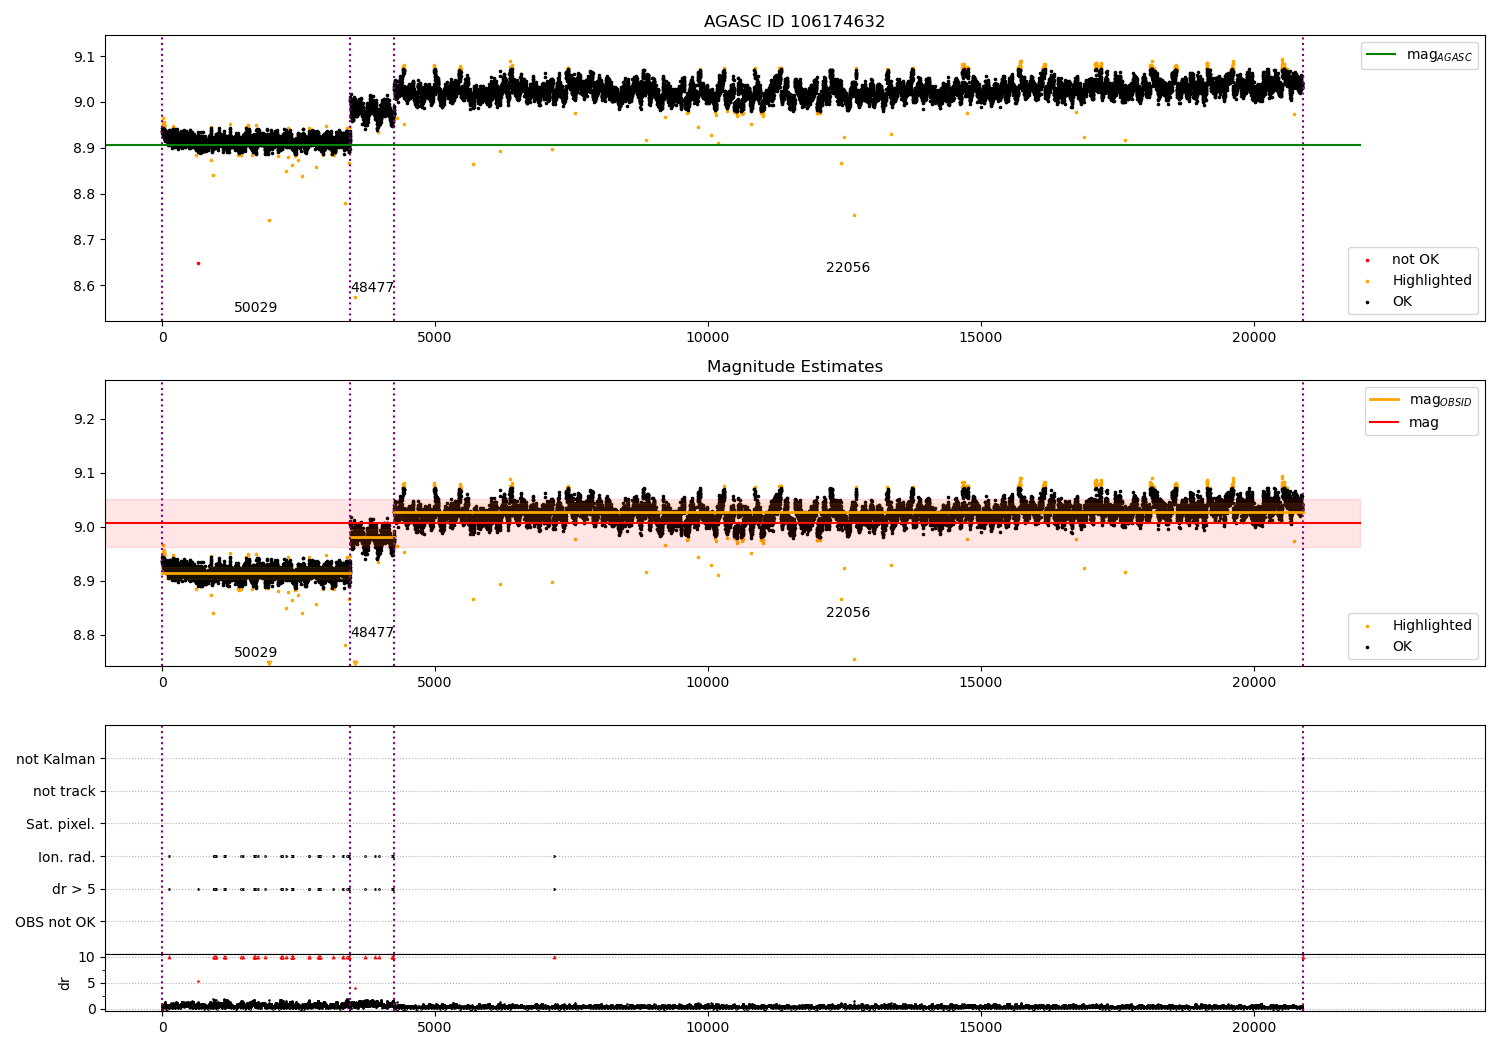
Task: Click the 'AGASC ID 106174632' plot title
Action: point(794,22)
